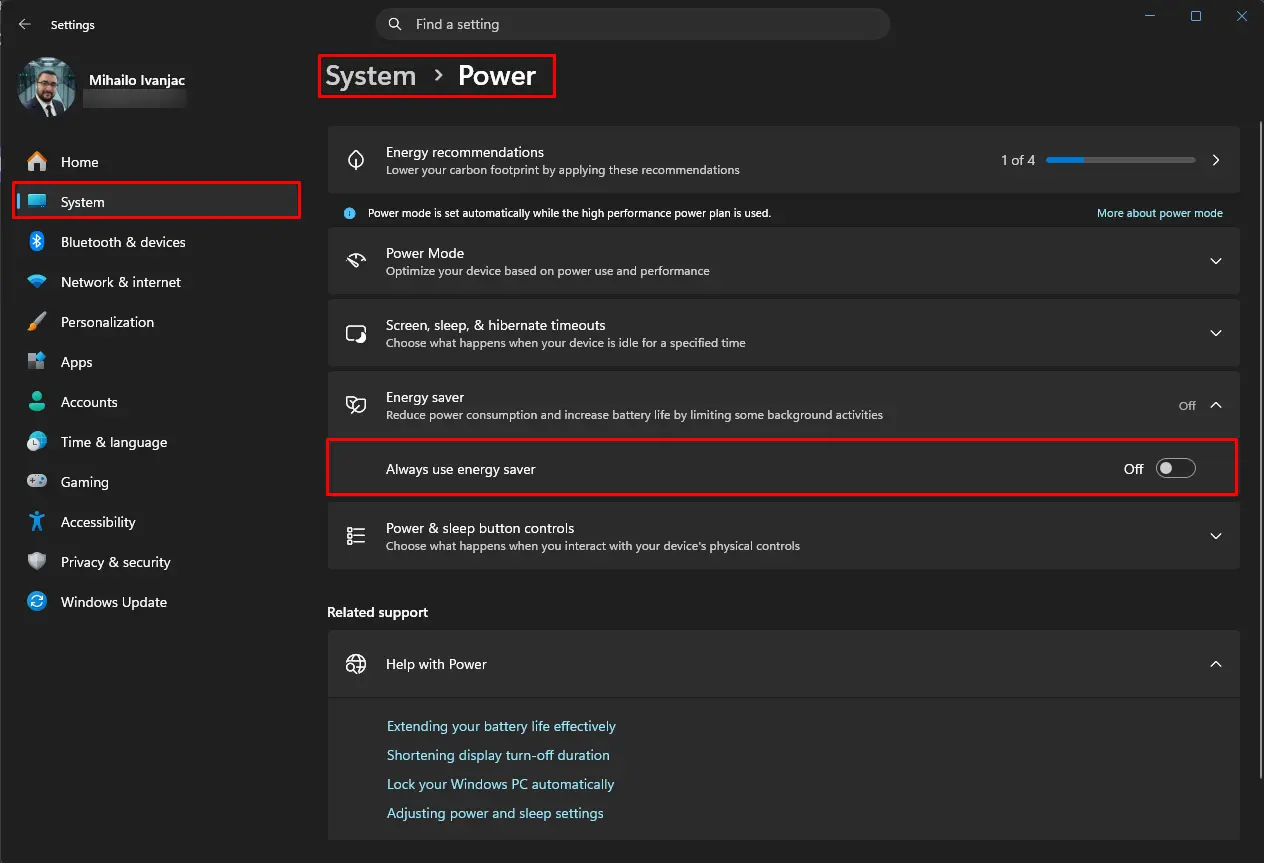The image size is (1264, 863).
Task: Click the 1 of 4 recommendations count
Action: pos(1018,160)
